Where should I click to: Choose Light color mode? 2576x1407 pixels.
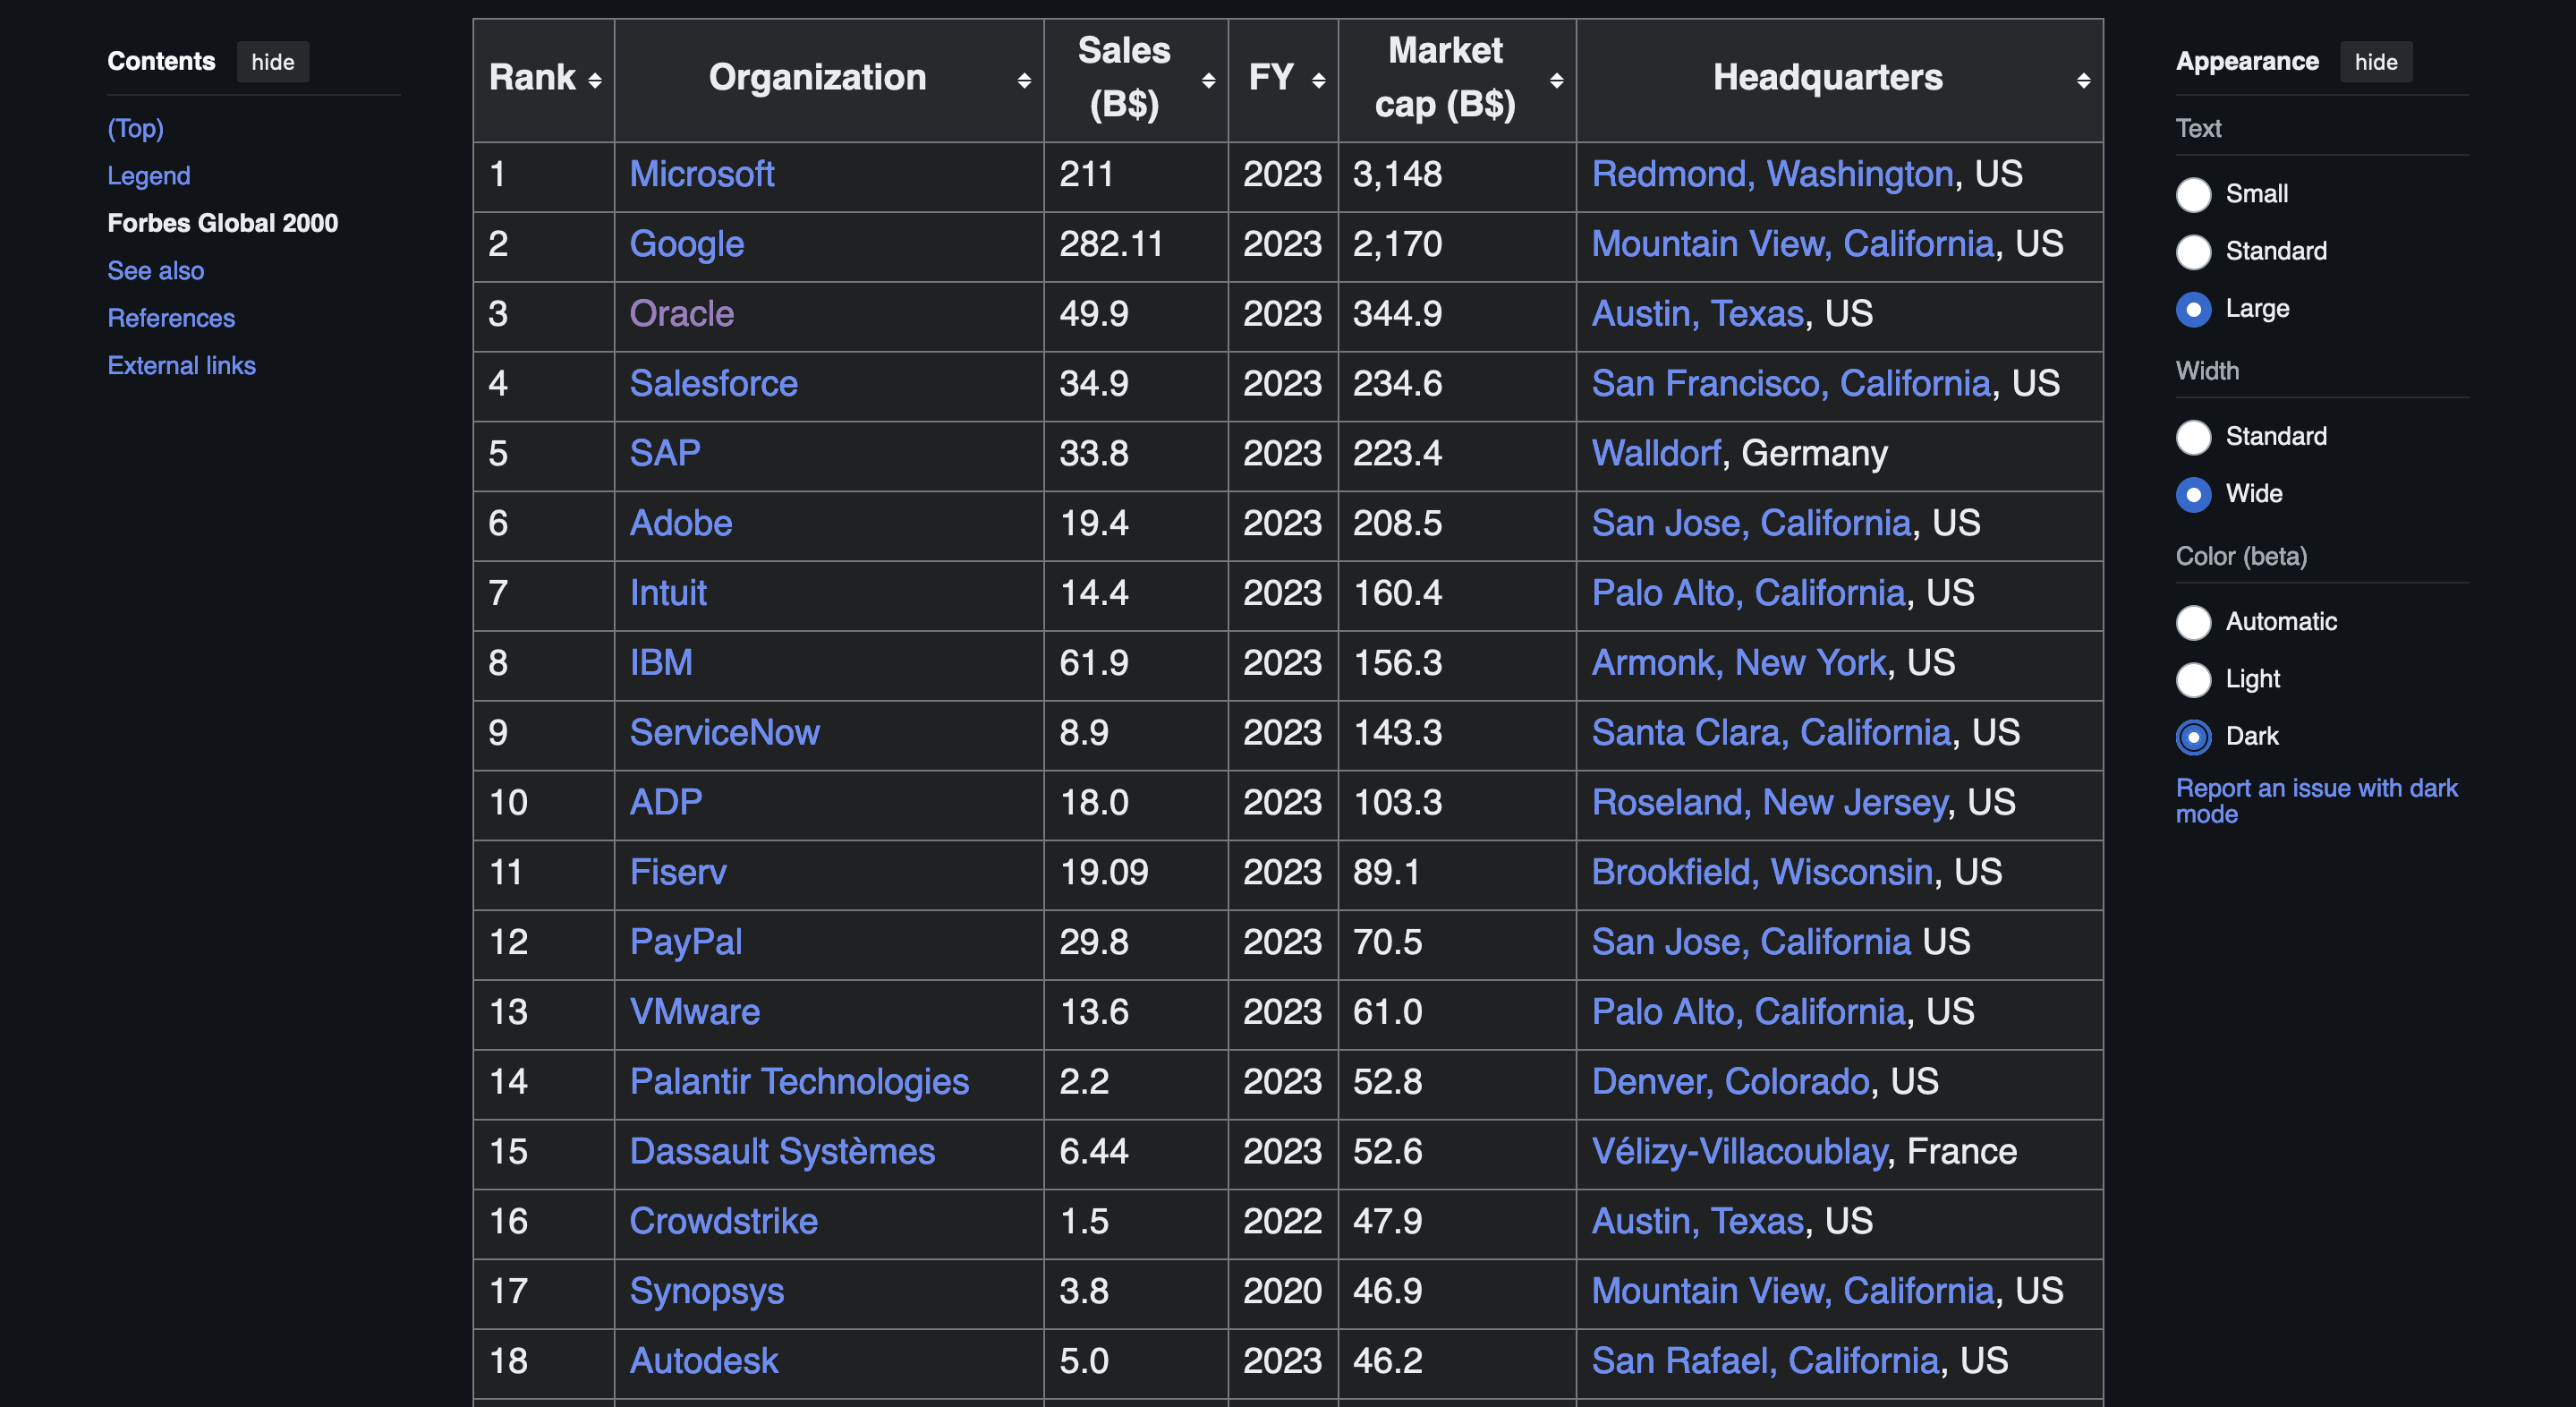click(x=2193, y=679)
